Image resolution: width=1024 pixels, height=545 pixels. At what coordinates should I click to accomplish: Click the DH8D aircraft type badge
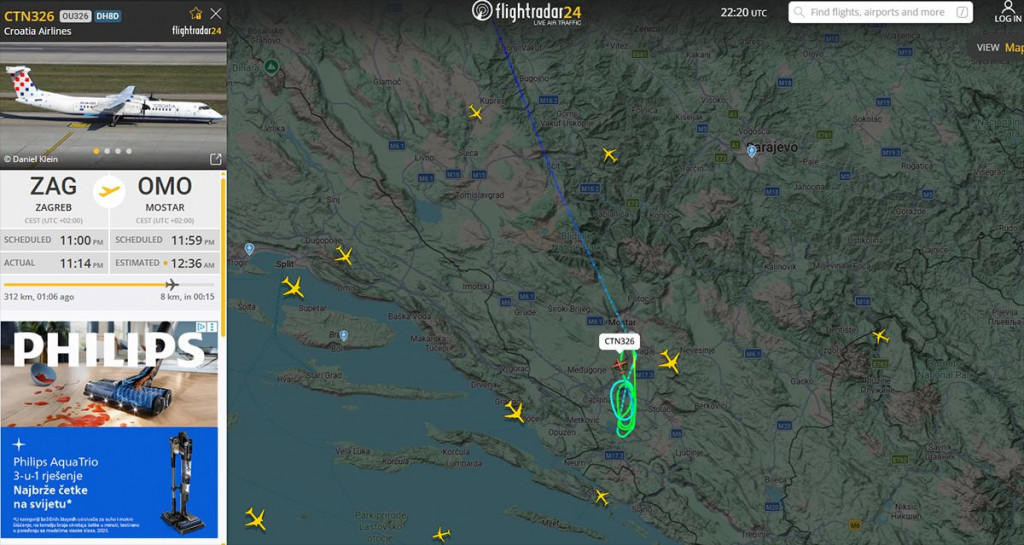pos(107,16)
